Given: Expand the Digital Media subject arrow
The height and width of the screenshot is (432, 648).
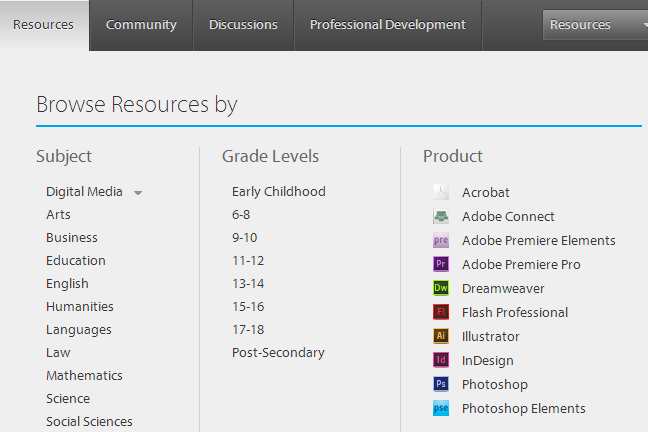Looking at the screenshot, I should point(138,193).
